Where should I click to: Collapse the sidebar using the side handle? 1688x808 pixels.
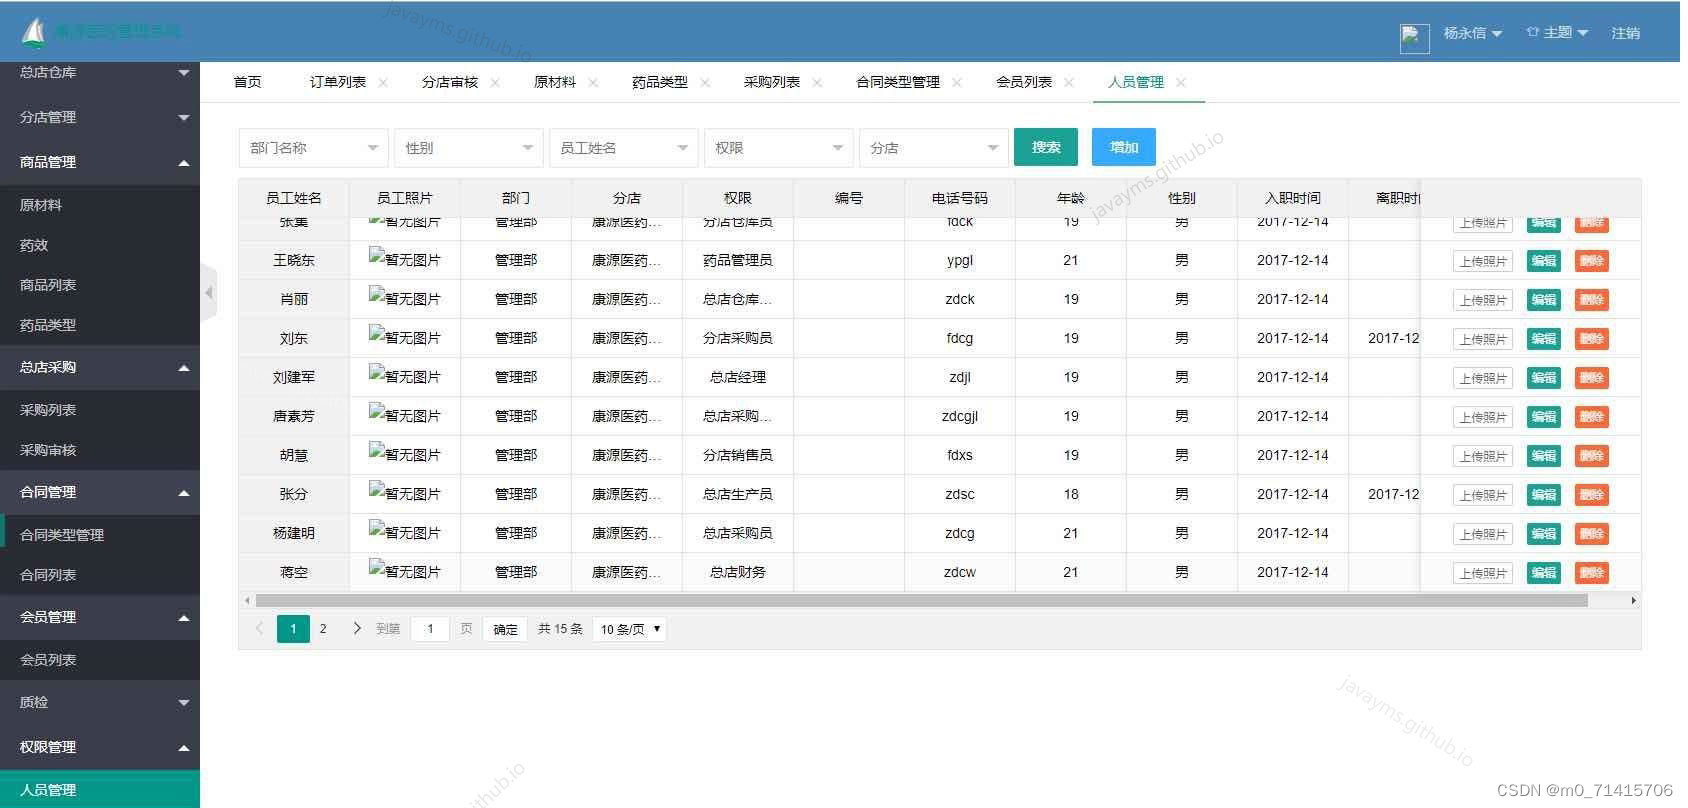[x=208, y=292]
